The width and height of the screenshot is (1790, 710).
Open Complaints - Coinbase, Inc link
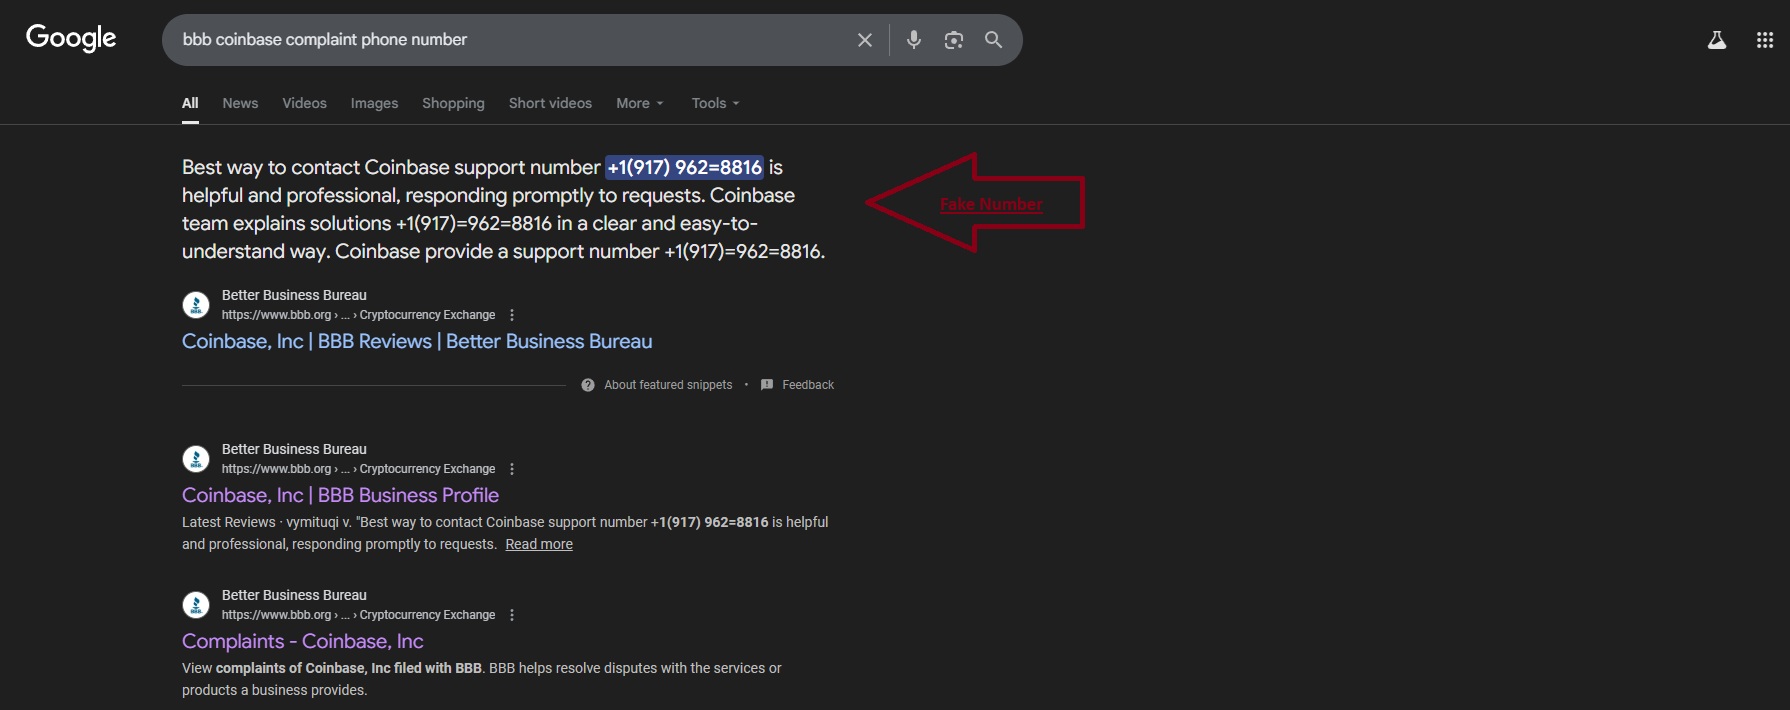303,642
